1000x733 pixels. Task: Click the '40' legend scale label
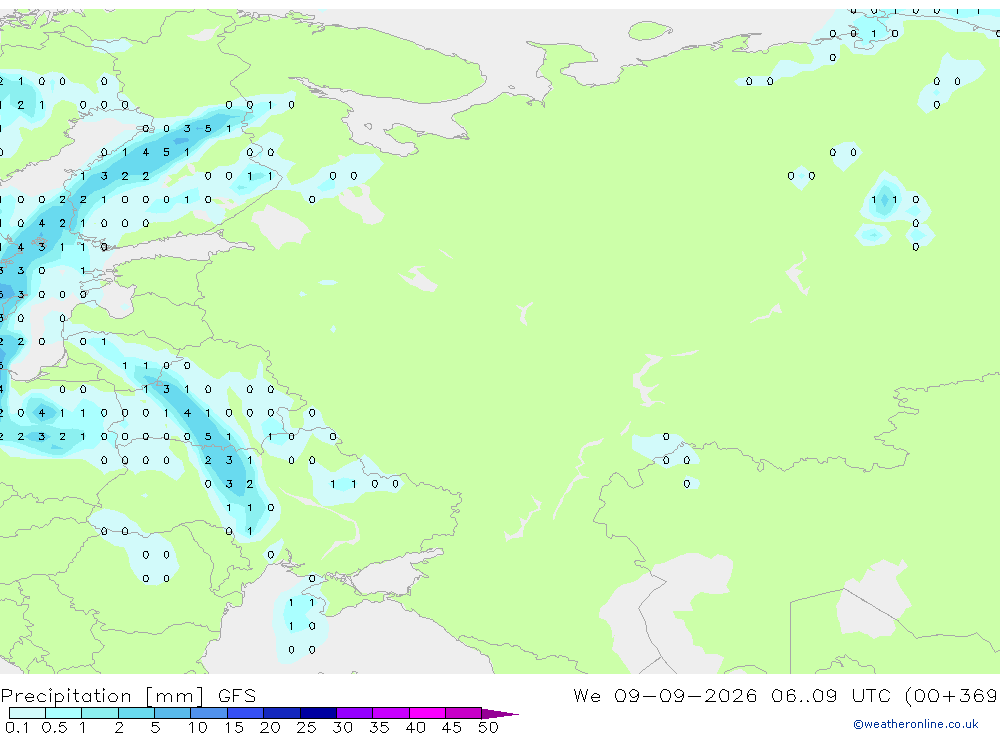415,727
